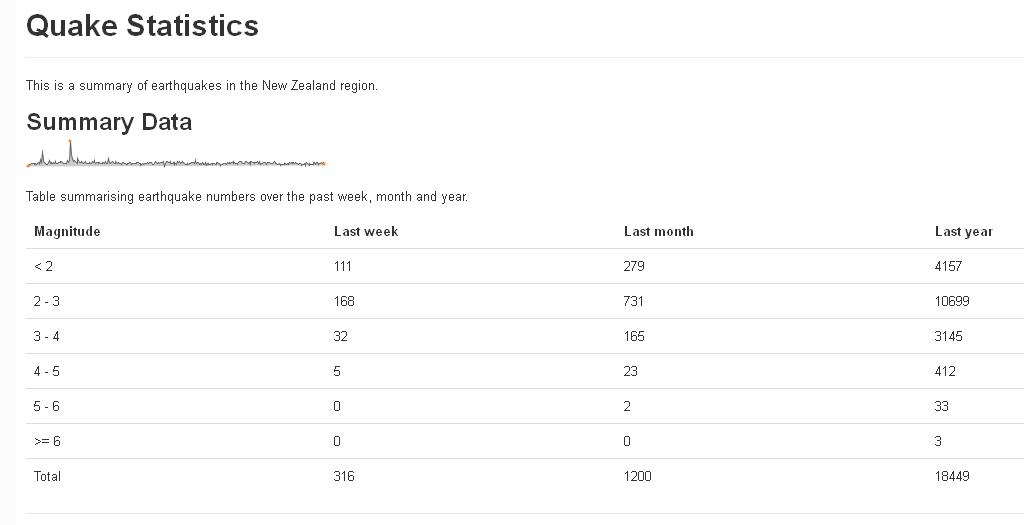Screen dimensions: 1024x525
Task: Click the Quake Statistics page heading
Action: [142, 26]
